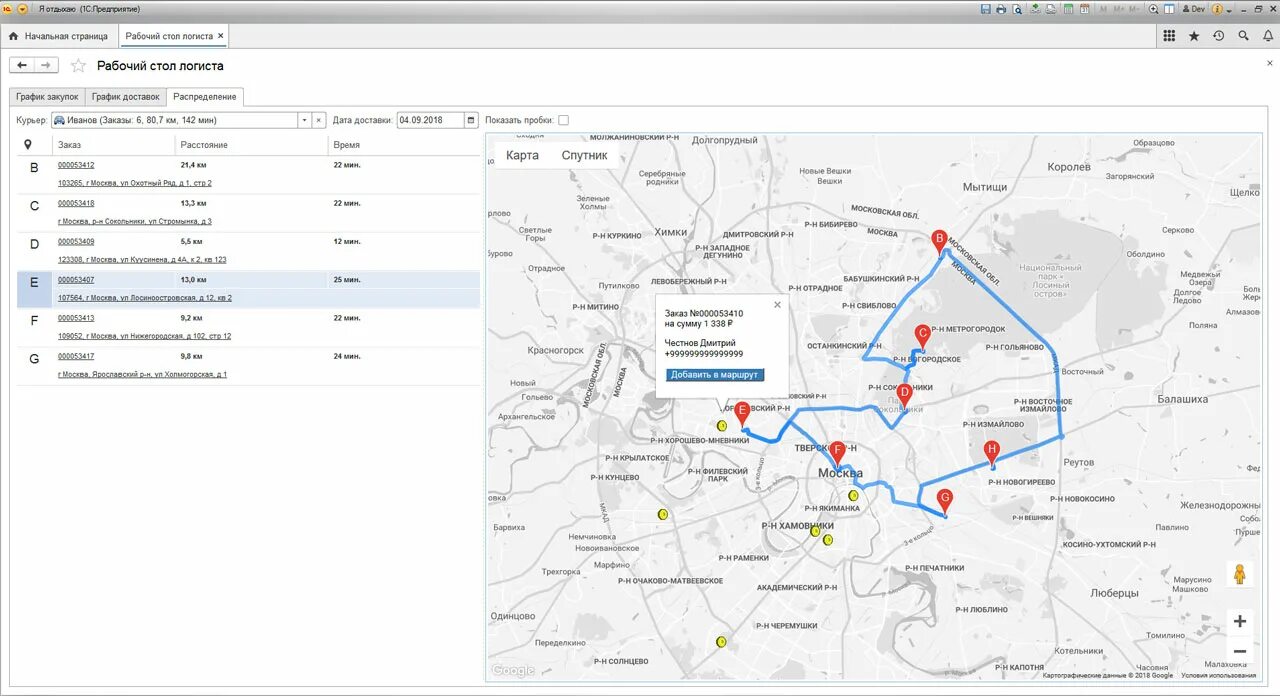This screenshot has height=696, width=1280.
Task: Add form to favorites with star outline
Action: pyautogui.click(x=78, y=66)
